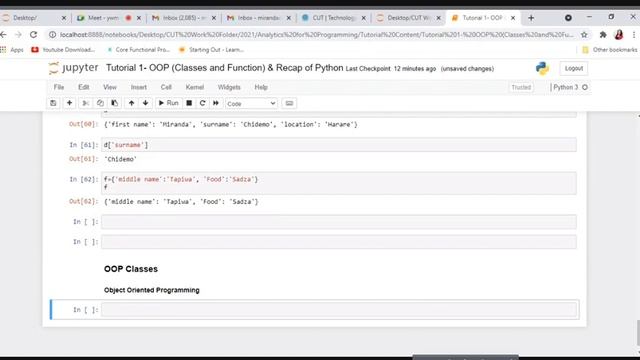Open the Insert menu

coord(139,87)
